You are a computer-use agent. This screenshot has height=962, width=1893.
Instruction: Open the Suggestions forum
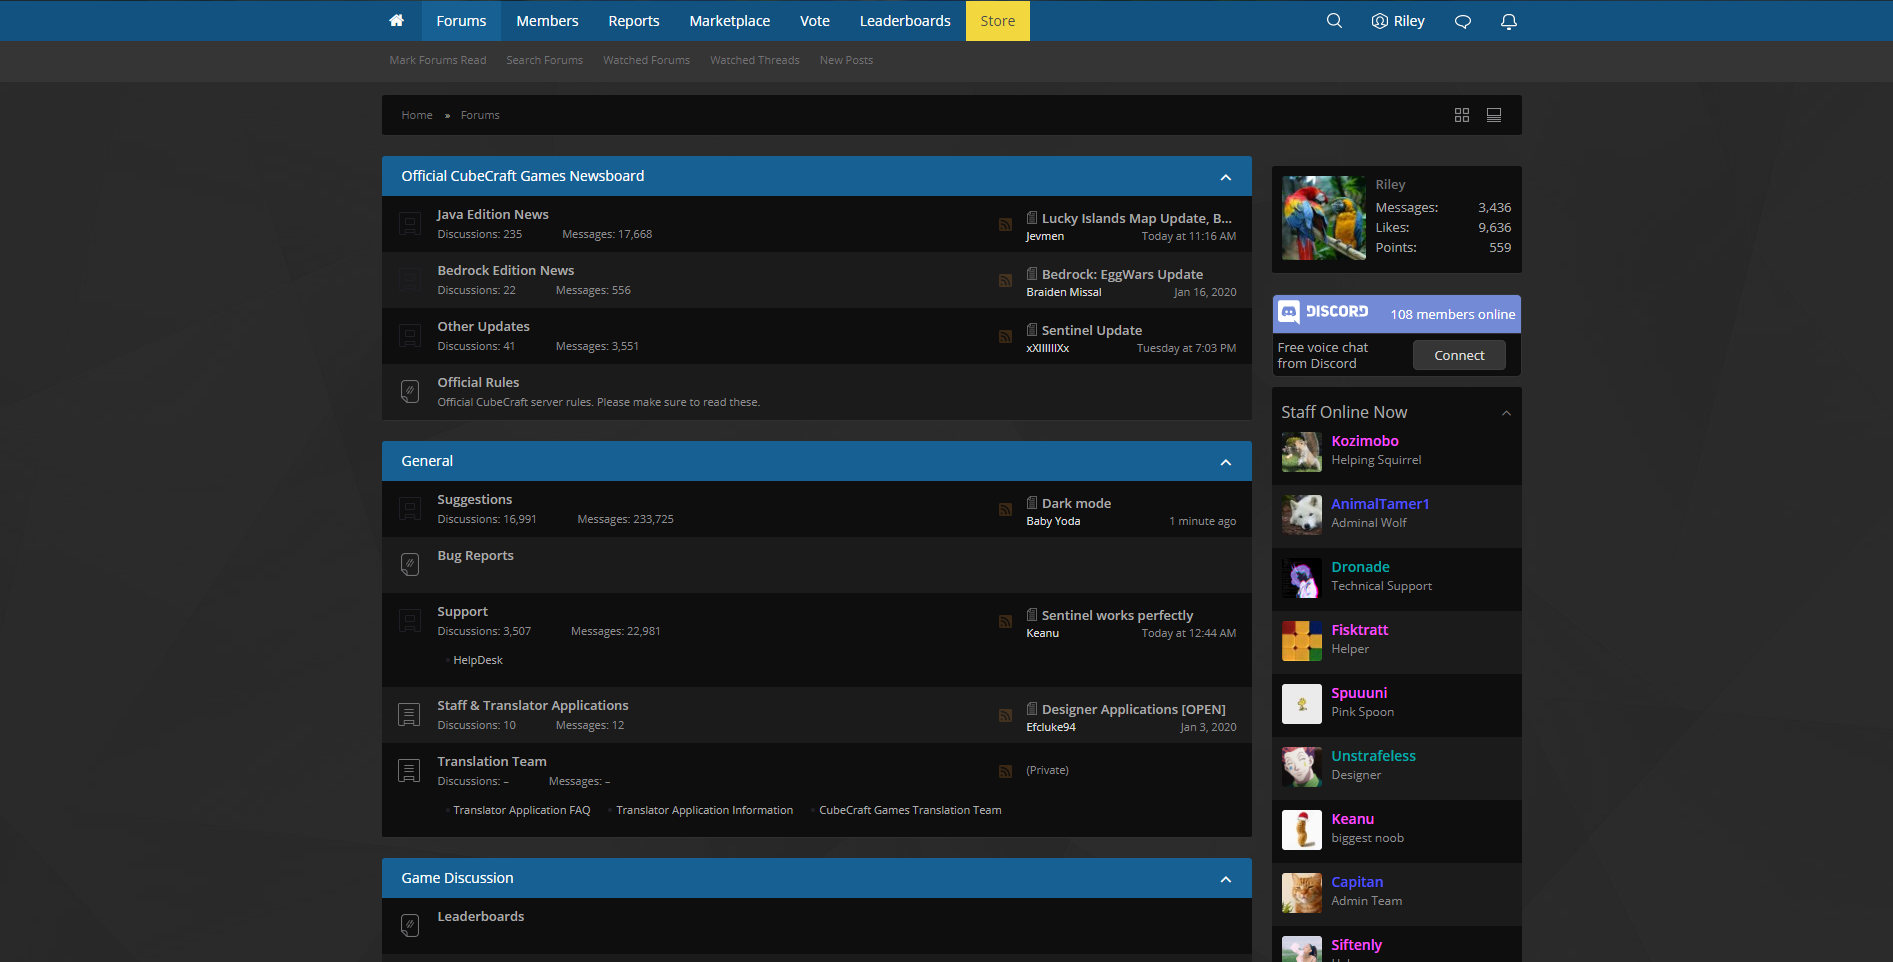[x=474, y=499]
